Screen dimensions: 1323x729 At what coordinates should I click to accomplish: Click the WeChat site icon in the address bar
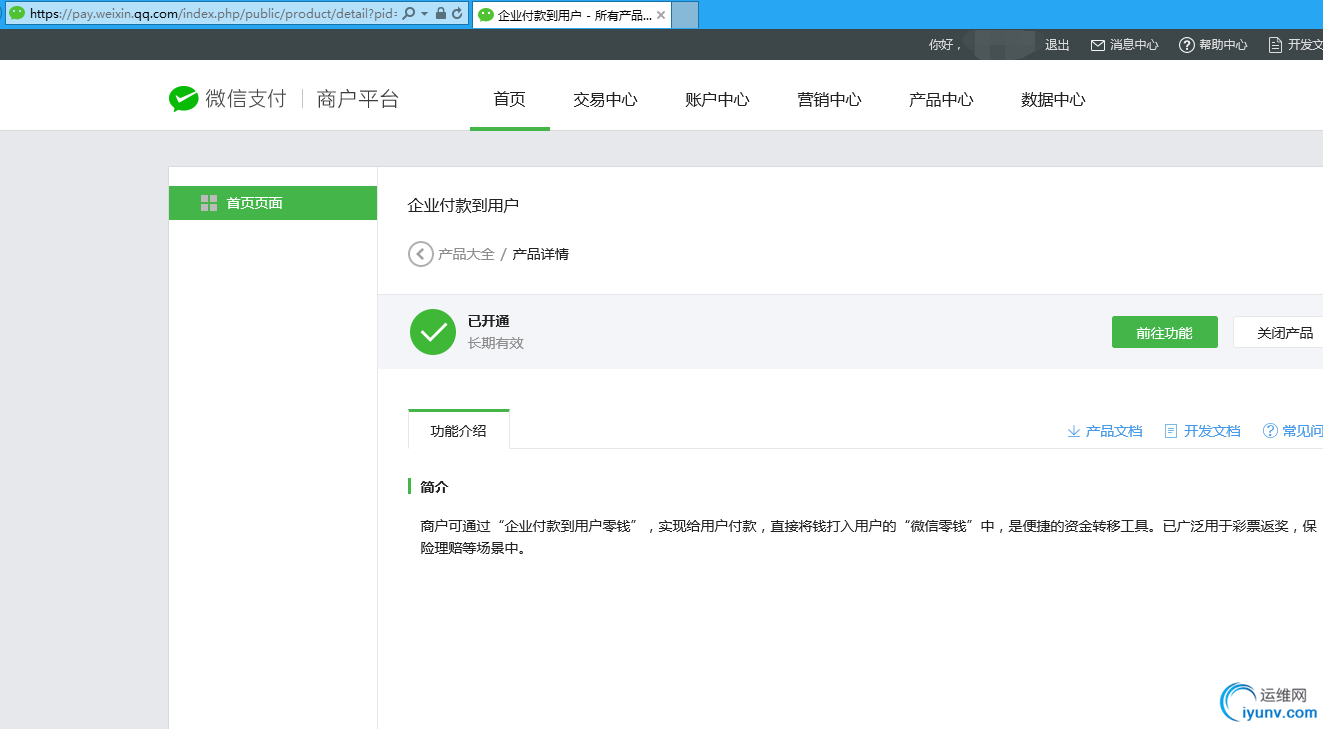click(17, 14)
